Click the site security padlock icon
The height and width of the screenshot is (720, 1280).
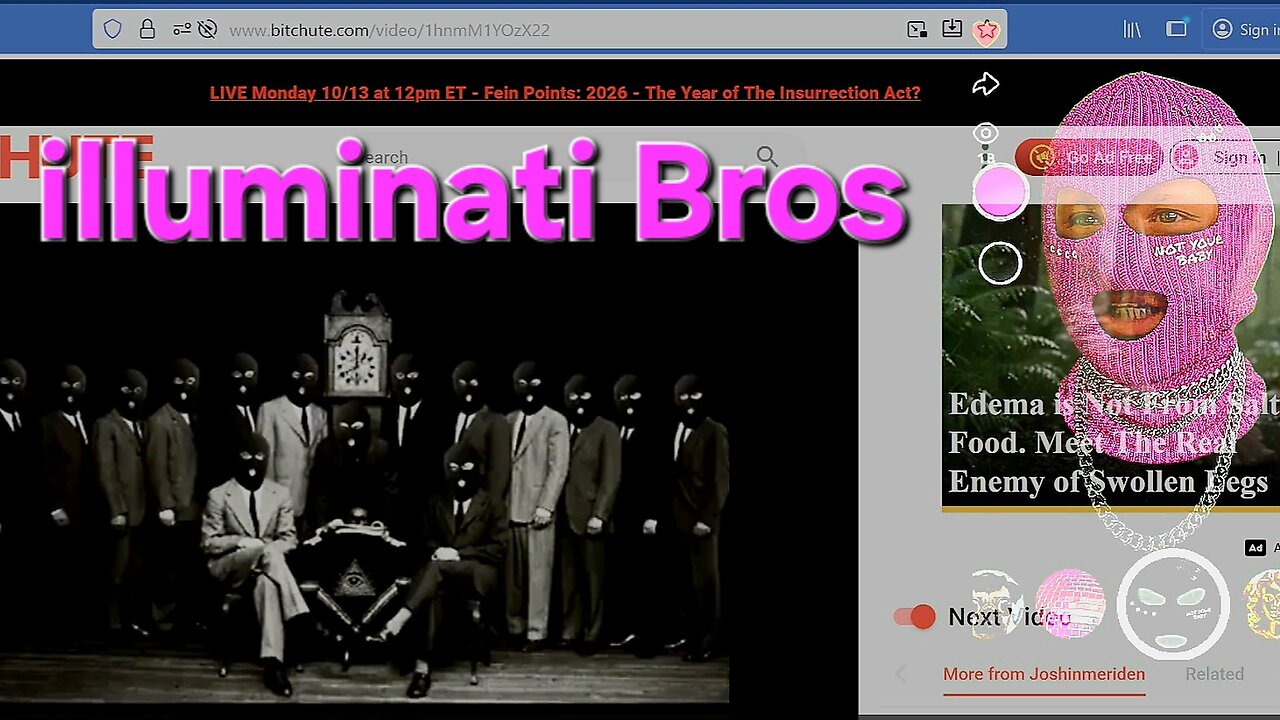tap(147, 30)
